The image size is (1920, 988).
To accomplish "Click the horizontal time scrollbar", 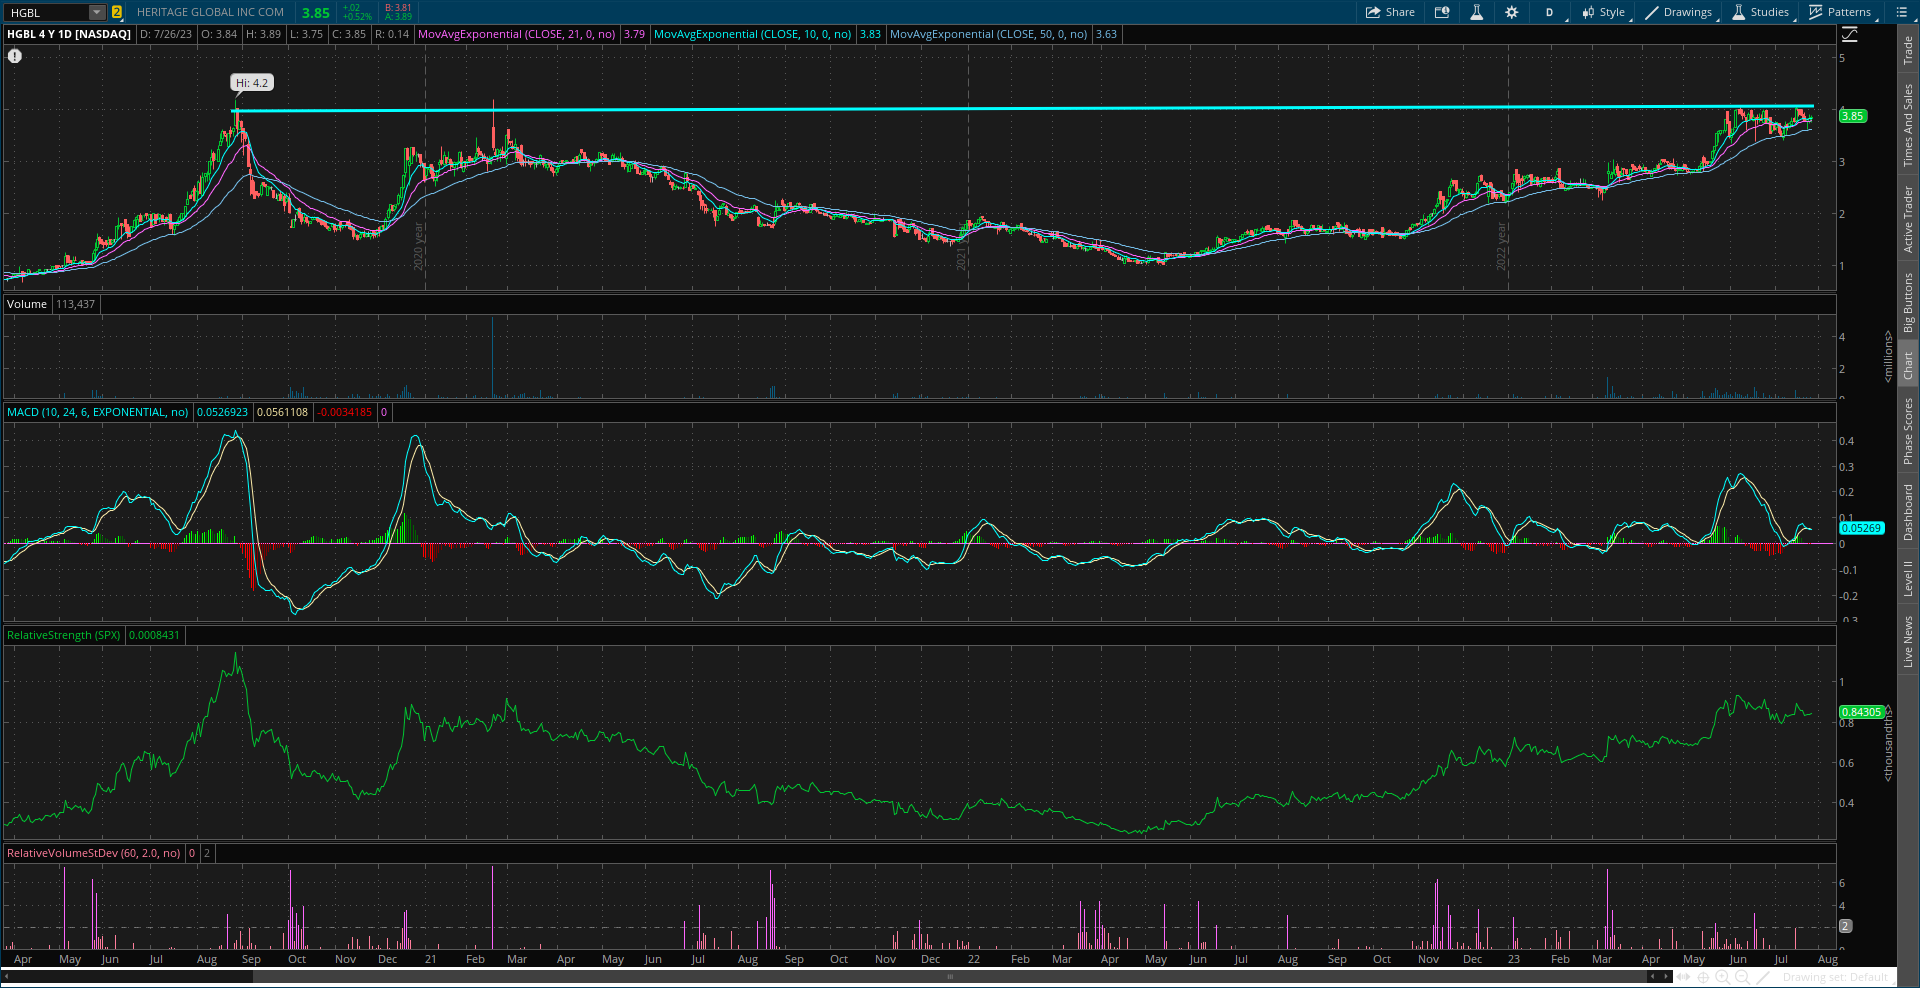I will click(948, 977).
